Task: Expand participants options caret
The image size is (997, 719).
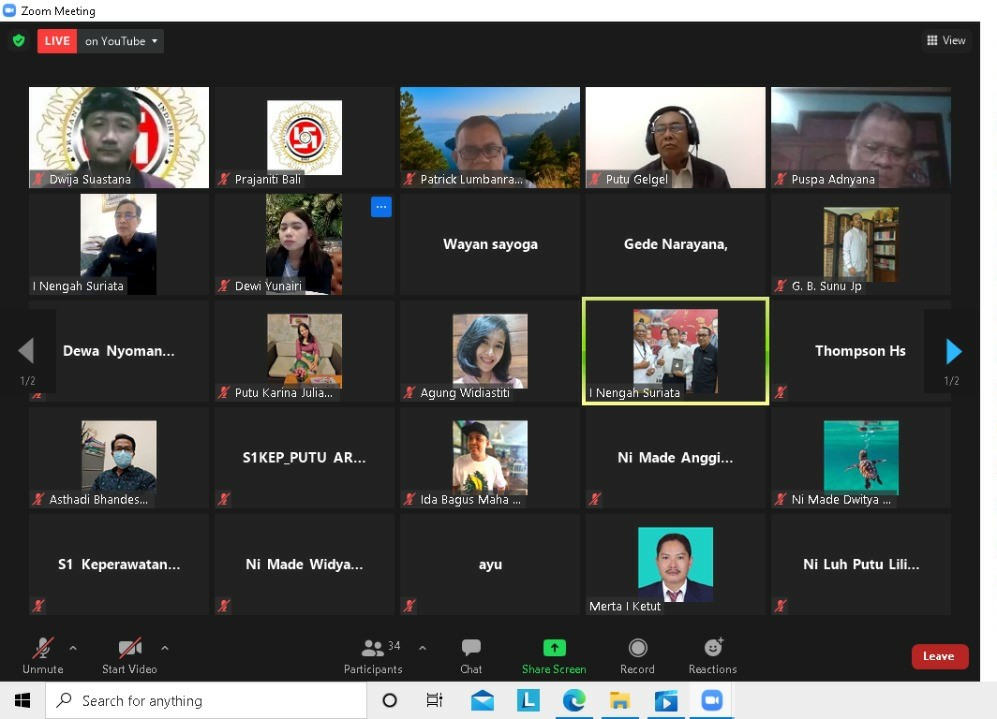Action: (422, 648)
